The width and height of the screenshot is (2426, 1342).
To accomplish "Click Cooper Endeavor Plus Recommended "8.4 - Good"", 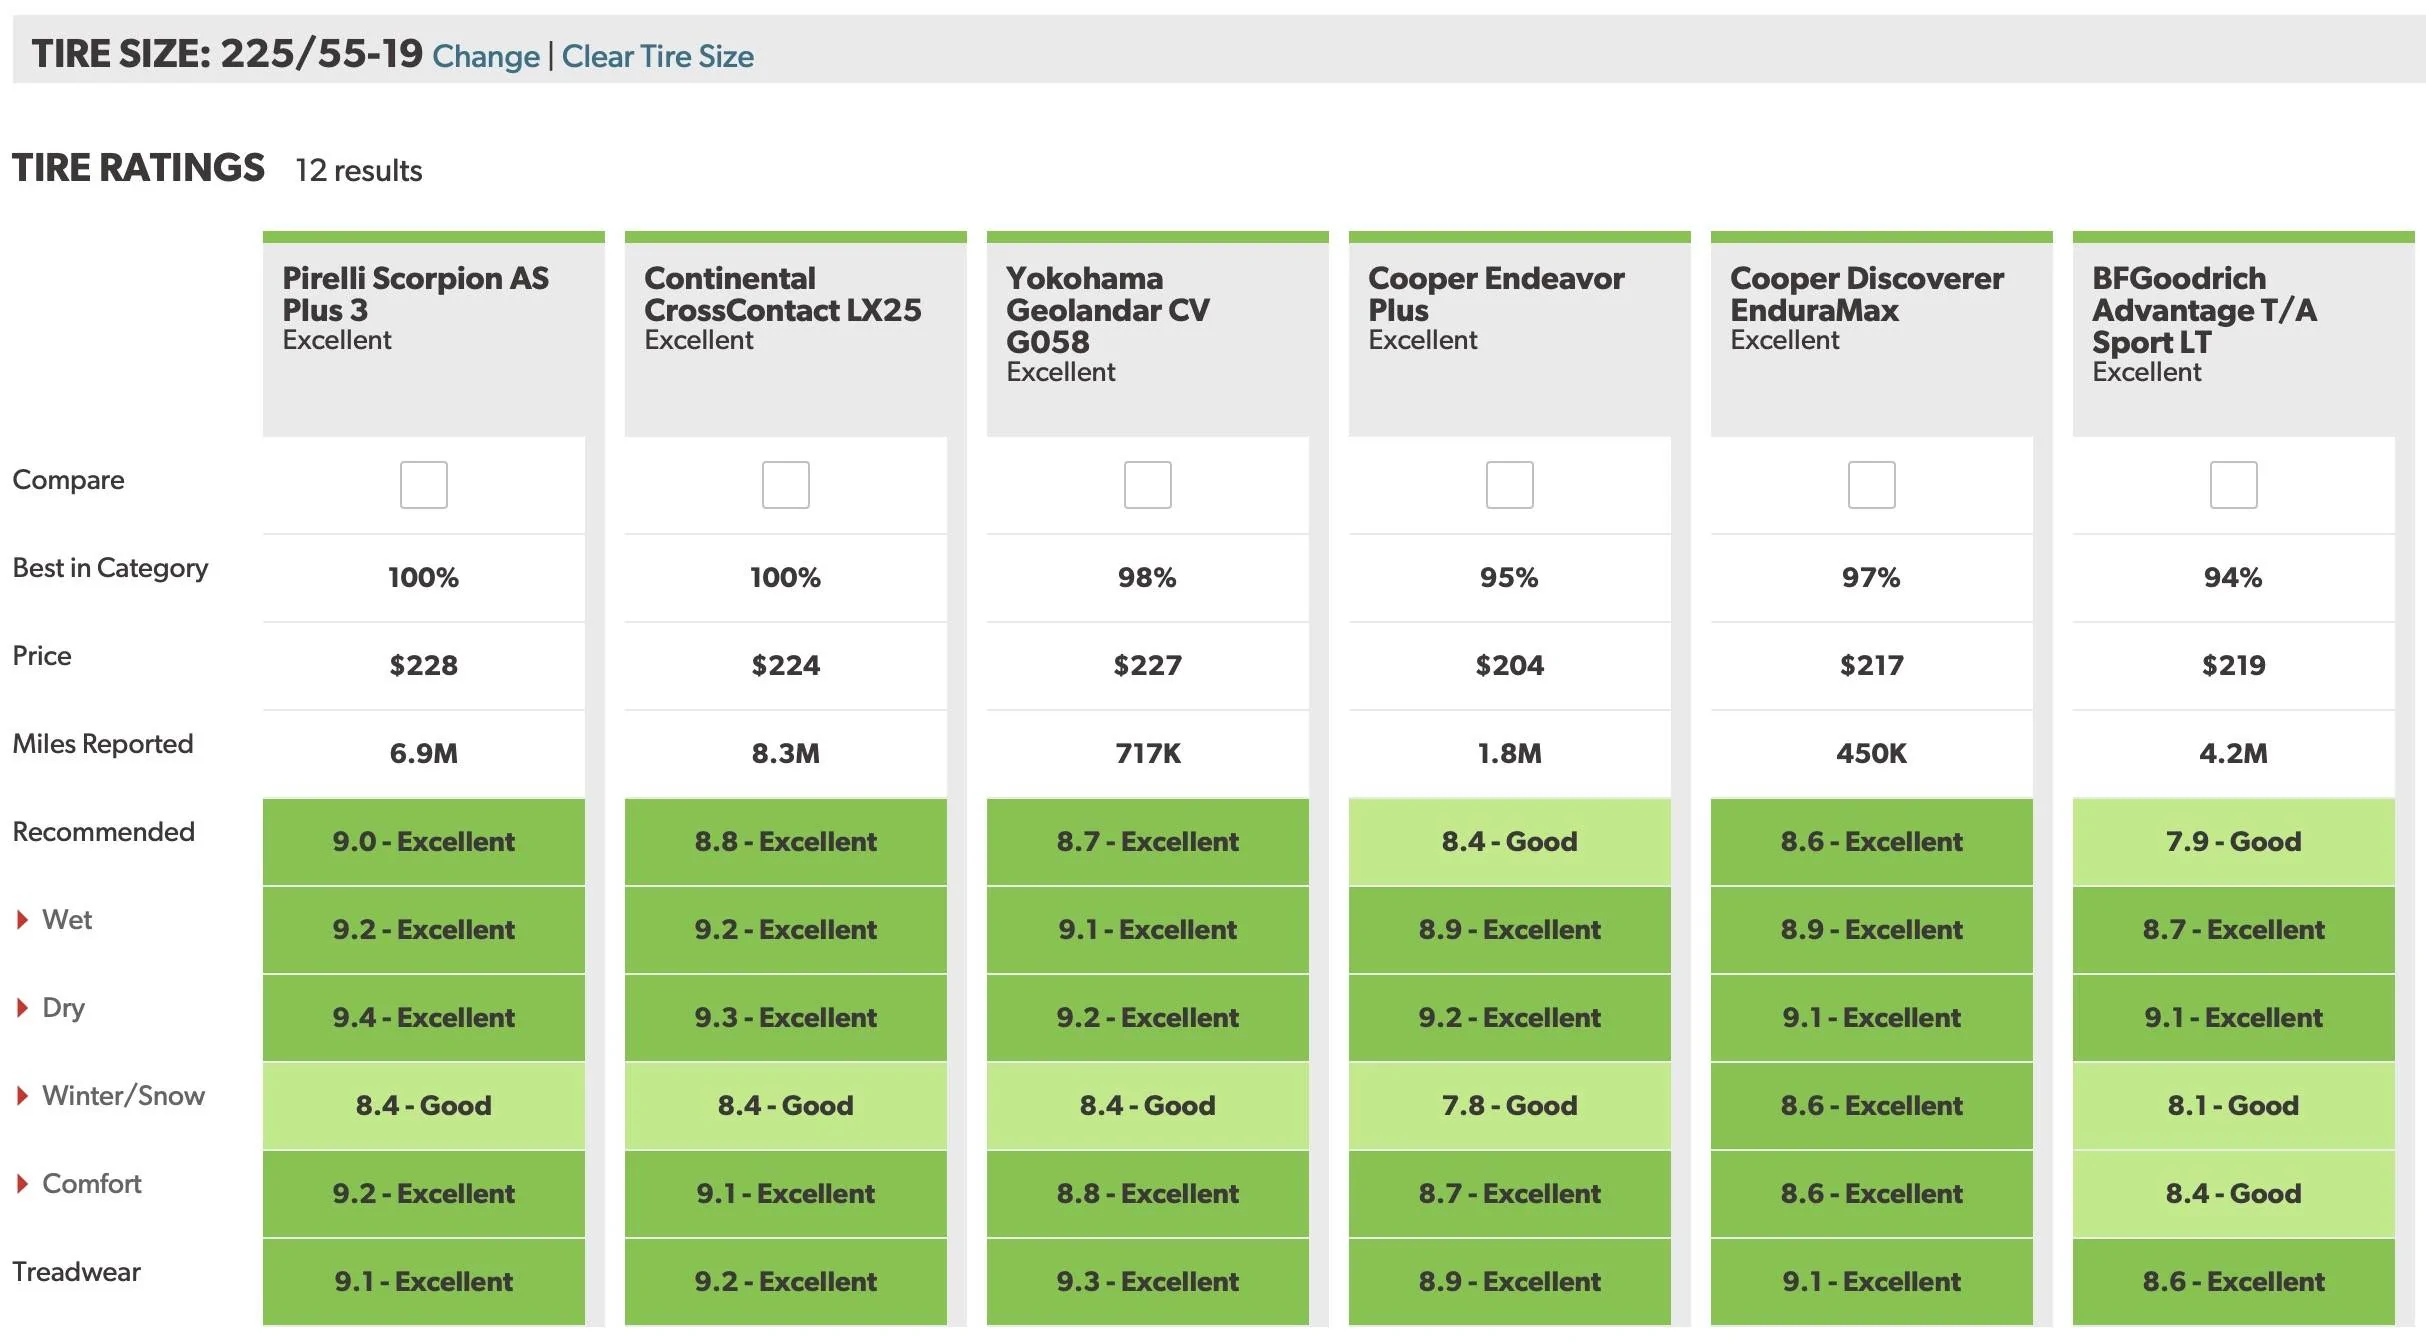I will coord(1510,841).
